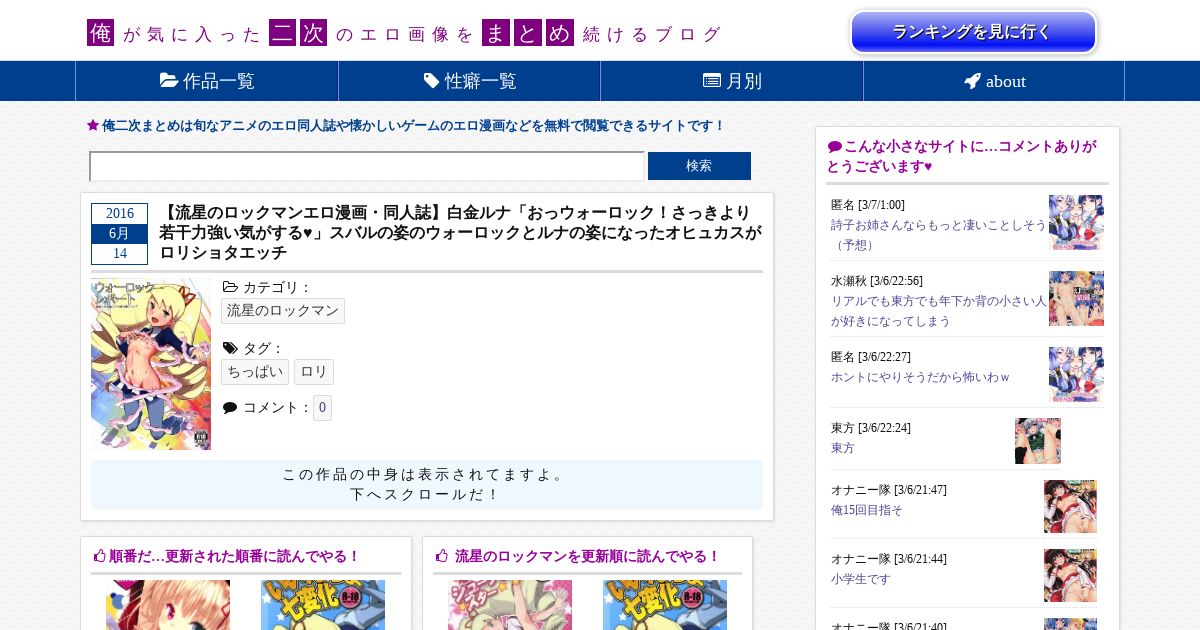Click the day 14 in the date box
This screenshot has height=630, width=1200.
pos(120,254)
